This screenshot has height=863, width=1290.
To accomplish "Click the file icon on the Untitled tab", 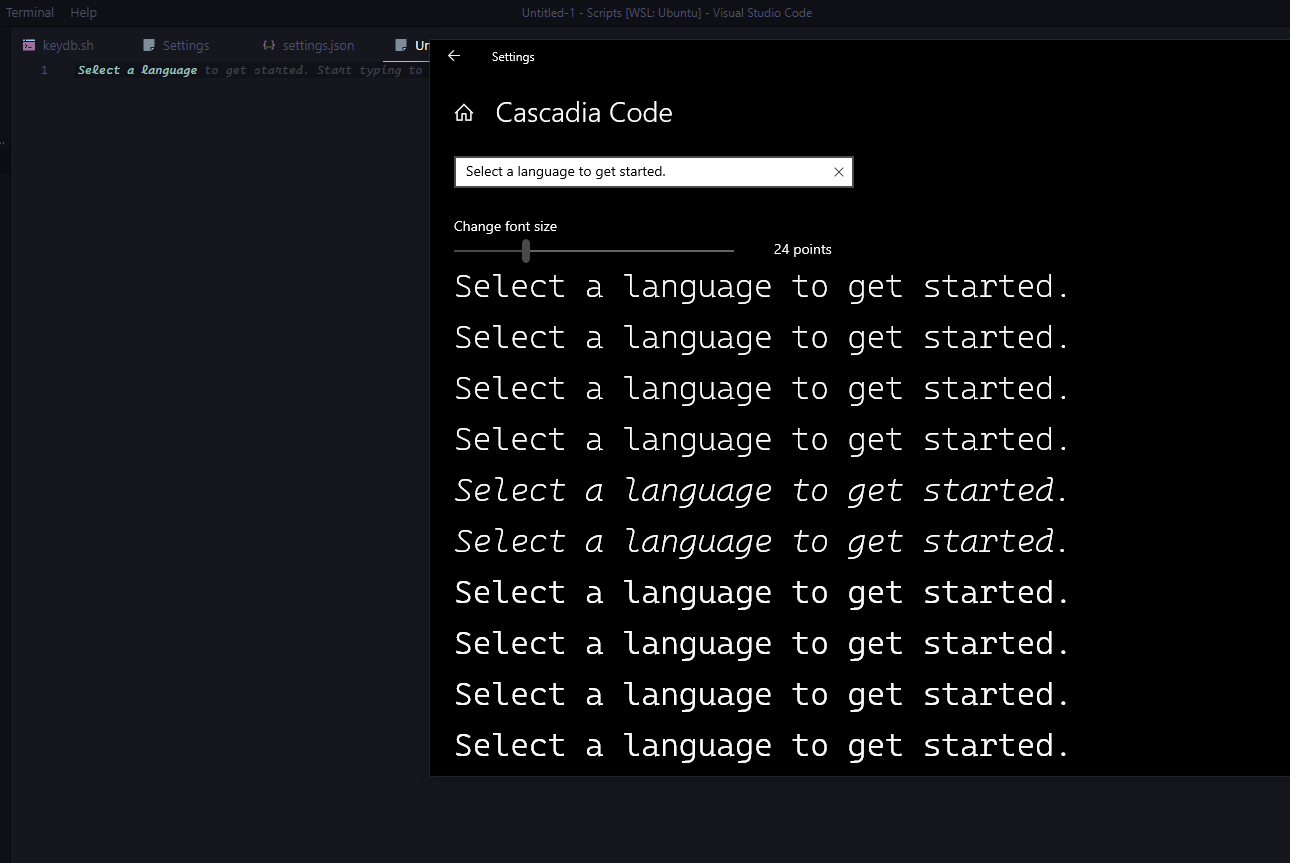I will coord(401,45).
